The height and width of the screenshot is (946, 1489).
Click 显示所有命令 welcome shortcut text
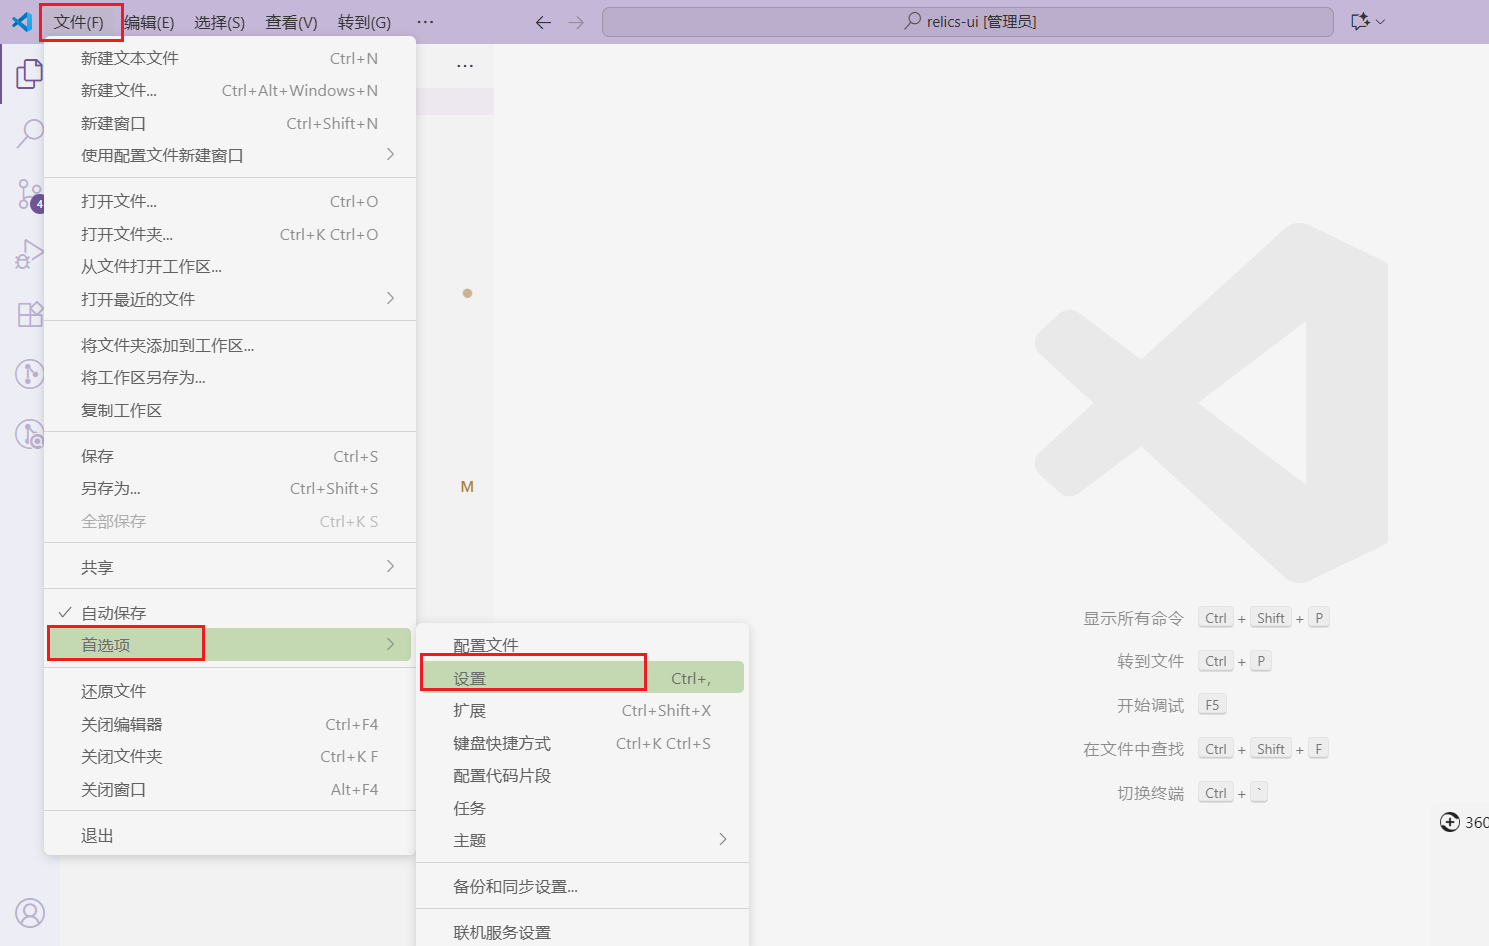coord(1133,618)
